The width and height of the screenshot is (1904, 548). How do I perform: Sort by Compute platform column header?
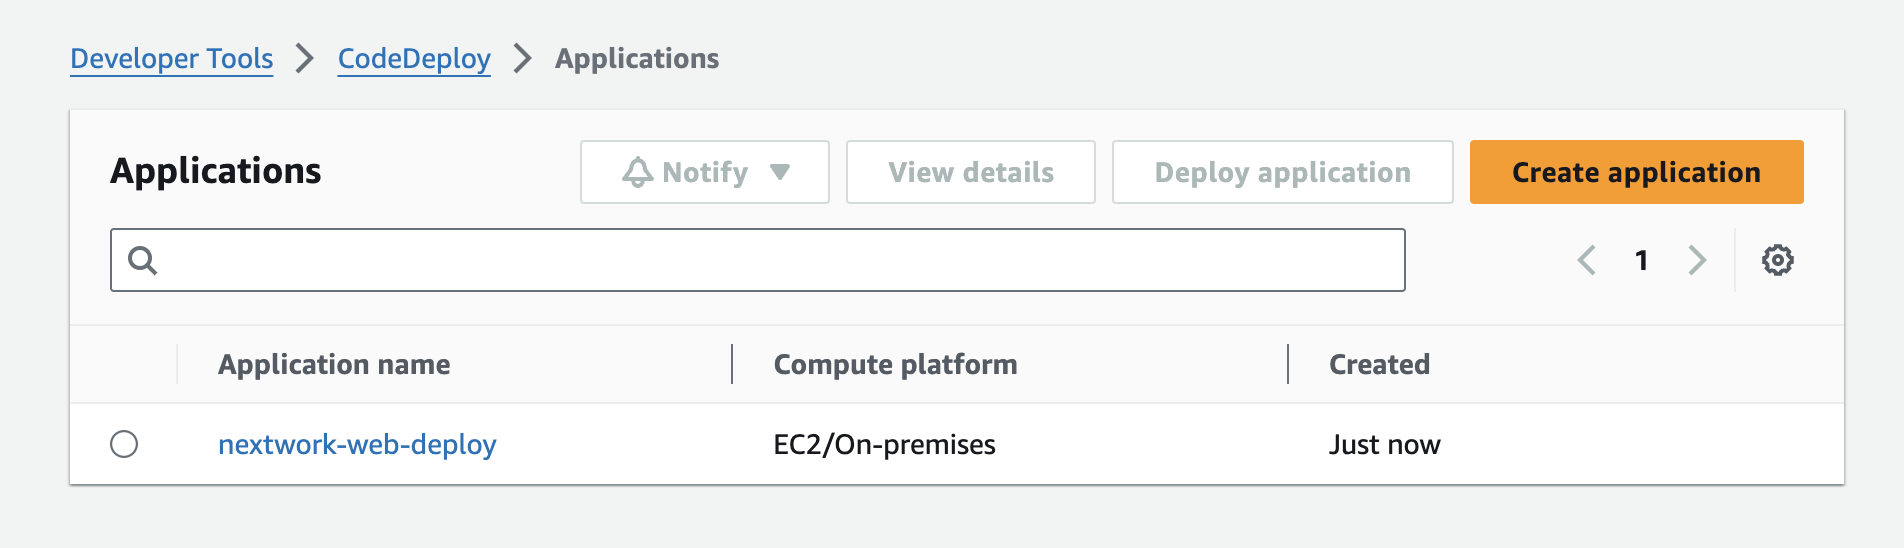coord(895,364)
